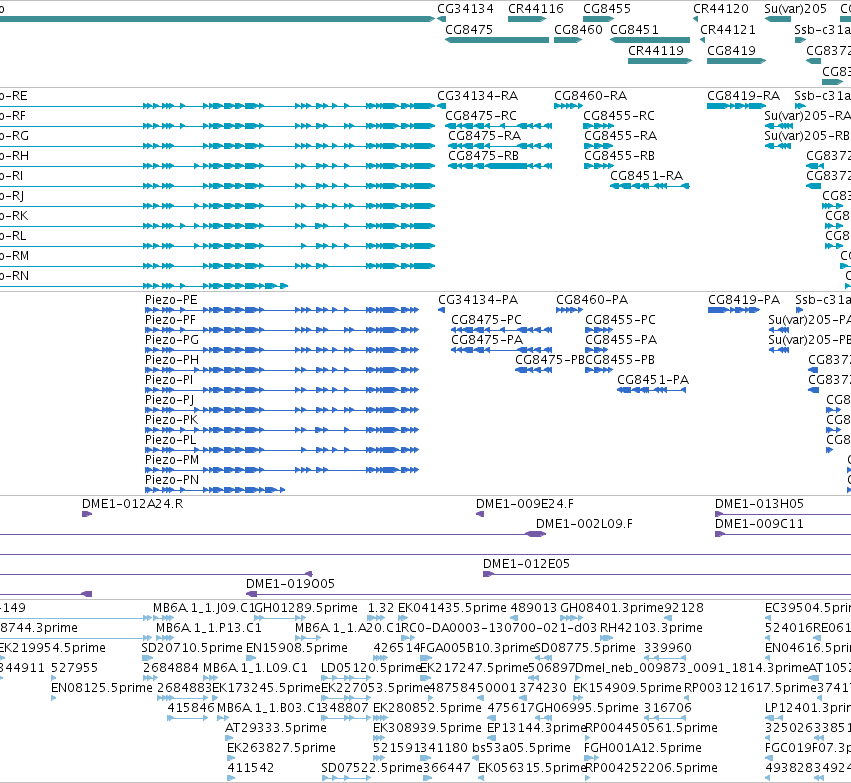Image resolution: width=851 pixels, height=783 pixels.
Task: Click the CG8475-PC protein label
Action: (x=486, y=320)
